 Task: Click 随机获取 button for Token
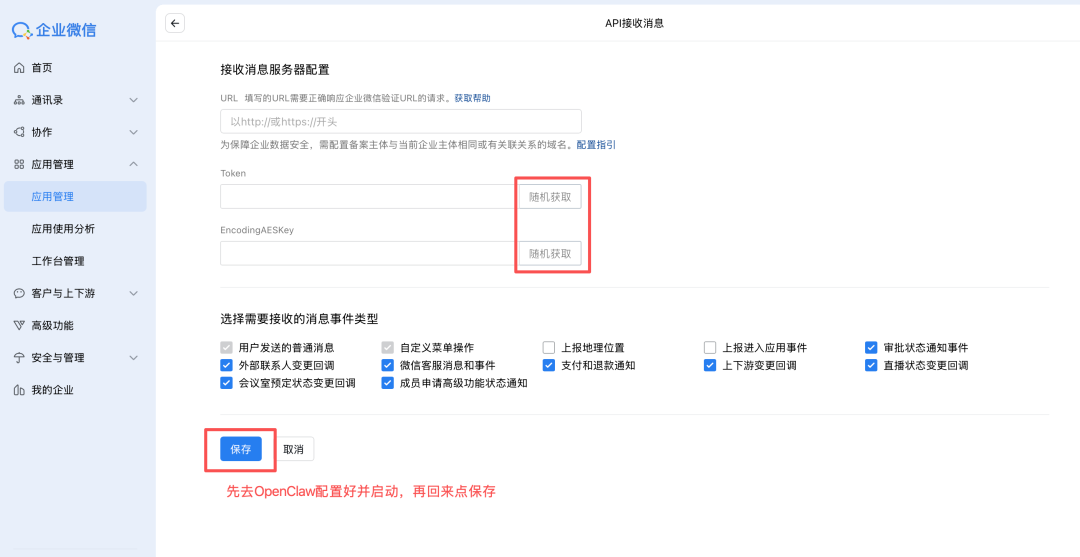(550, 196)
